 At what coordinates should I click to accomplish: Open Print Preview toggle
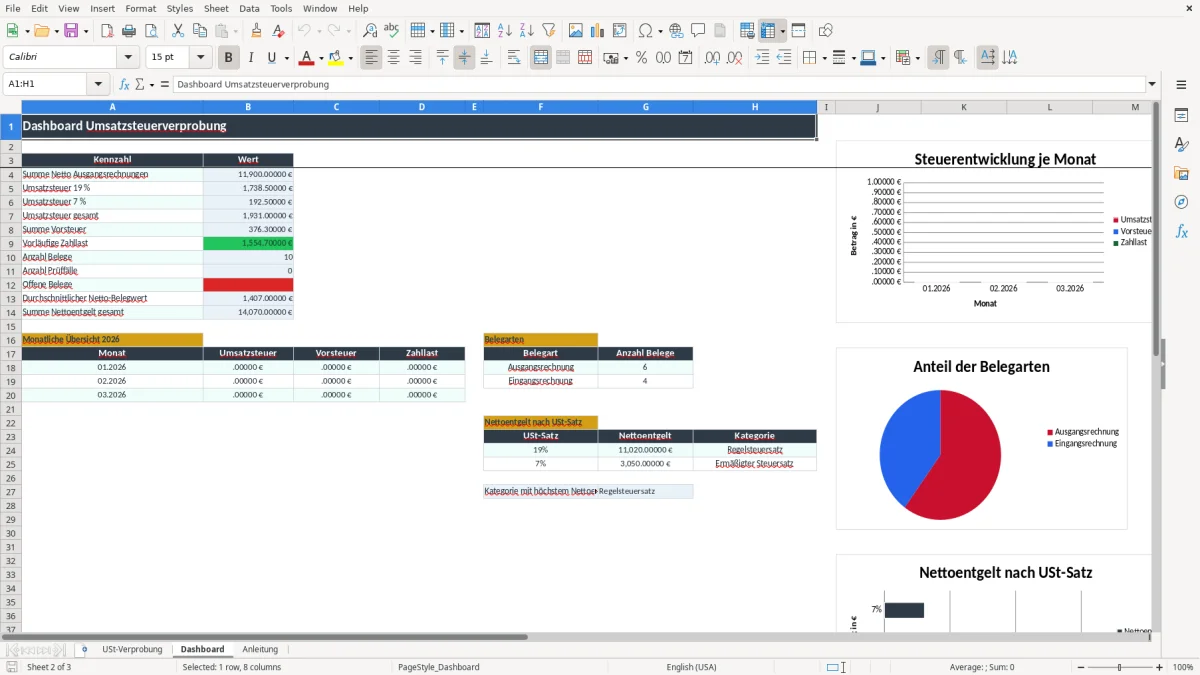coord(151,31)
